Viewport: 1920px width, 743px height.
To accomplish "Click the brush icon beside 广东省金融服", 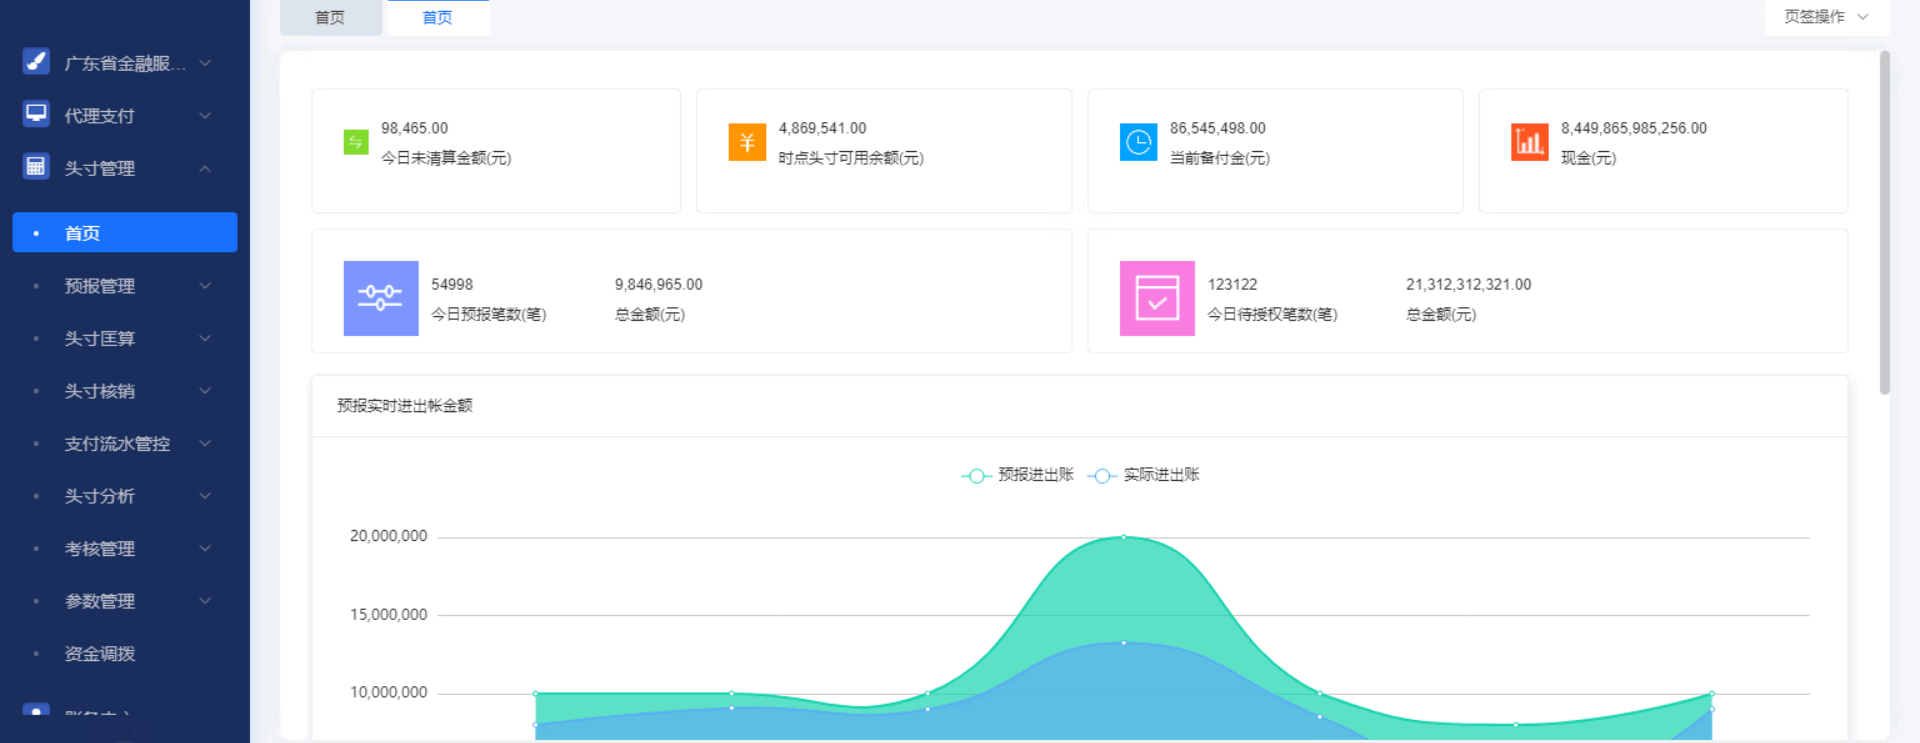I will pyautogui.click(x=36, y=61).
